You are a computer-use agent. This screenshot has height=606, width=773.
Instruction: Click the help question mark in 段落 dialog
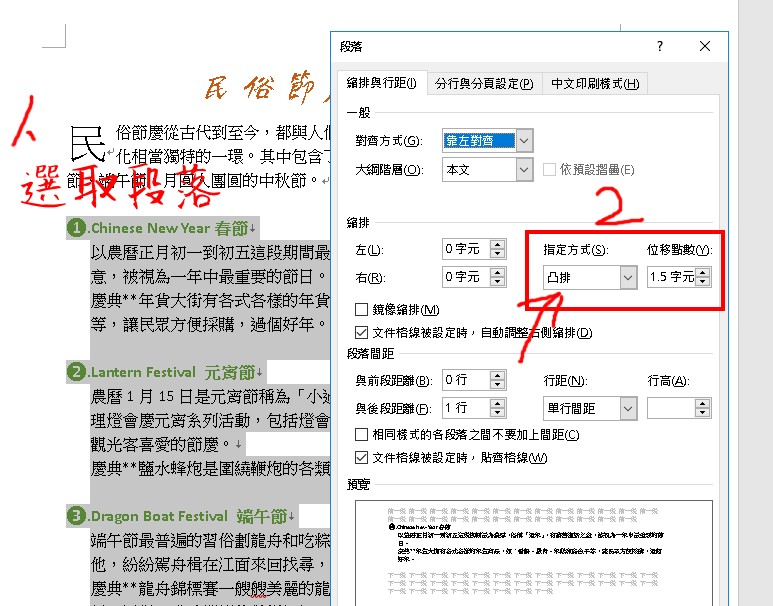coord(659,47)
